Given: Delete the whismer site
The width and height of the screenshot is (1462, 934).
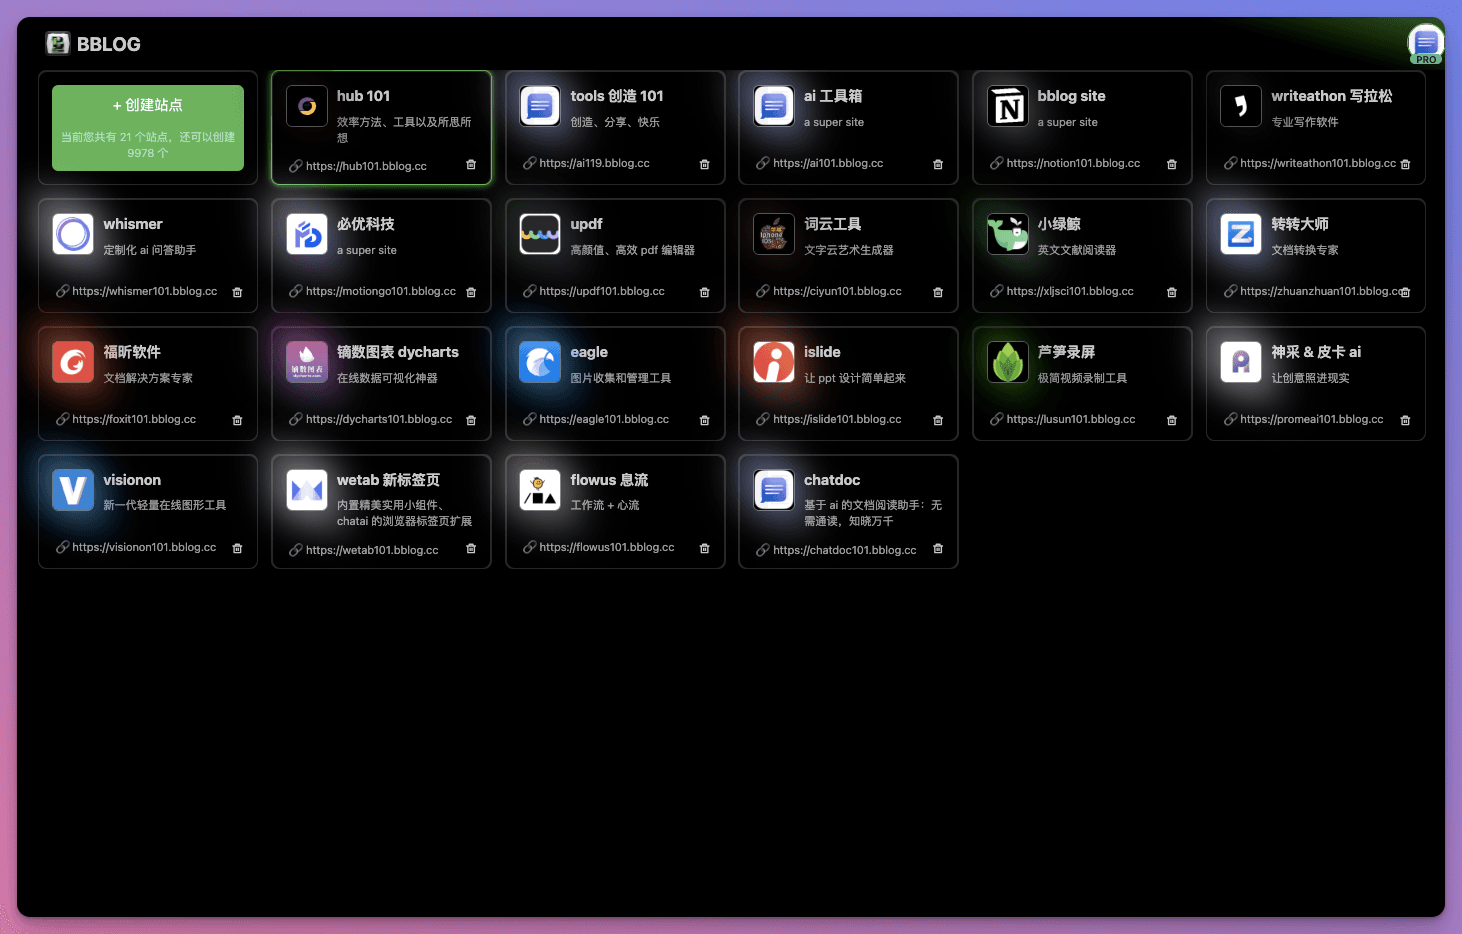Looking at the screenshot, I should click(x=237, y=292).
